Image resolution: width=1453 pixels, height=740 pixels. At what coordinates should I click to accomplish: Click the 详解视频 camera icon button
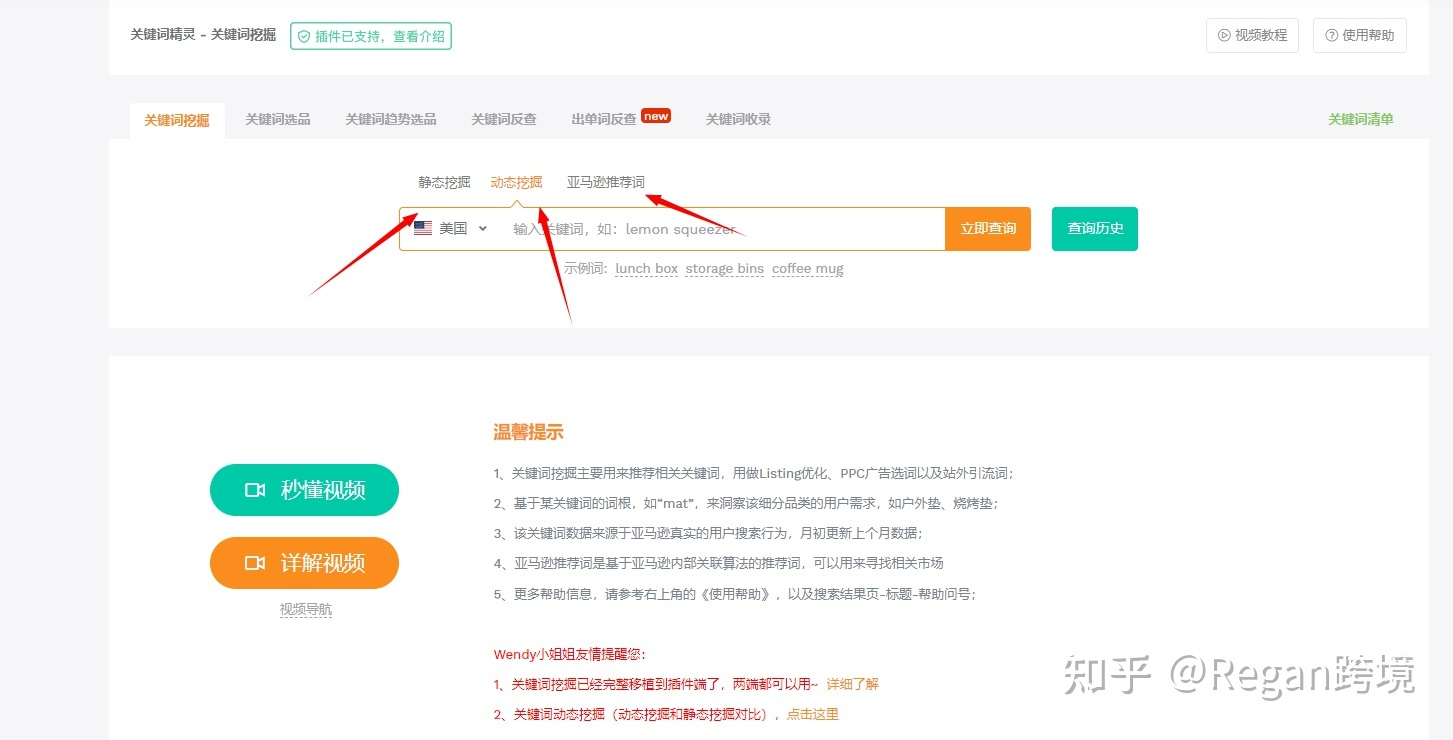[258, 563]
